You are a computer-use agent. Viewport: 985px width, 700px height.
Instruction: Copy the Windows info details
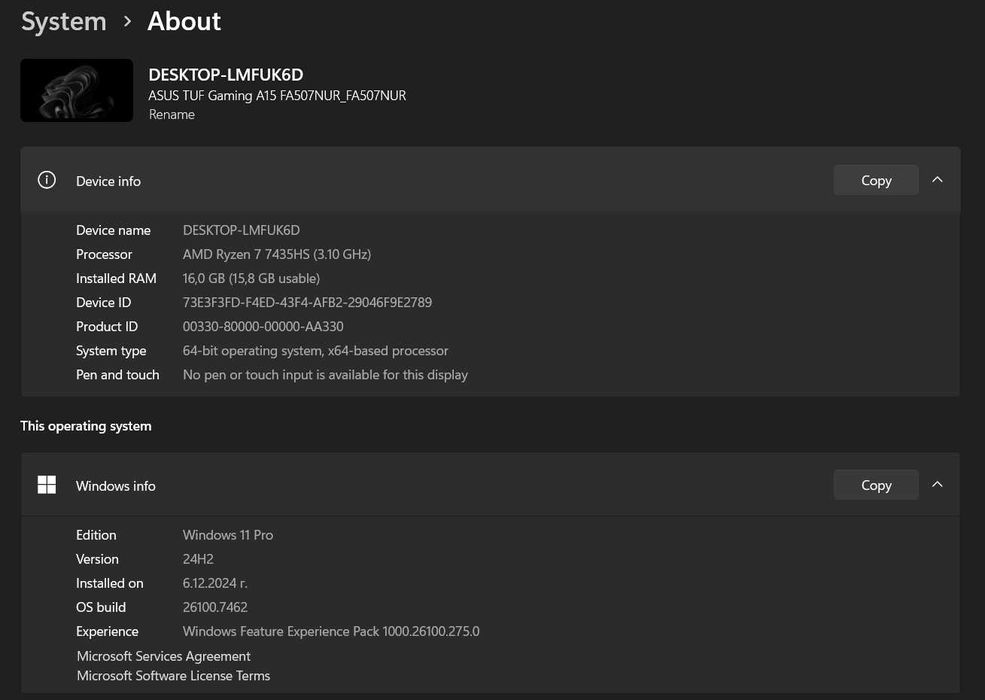(x=875, y=485)
